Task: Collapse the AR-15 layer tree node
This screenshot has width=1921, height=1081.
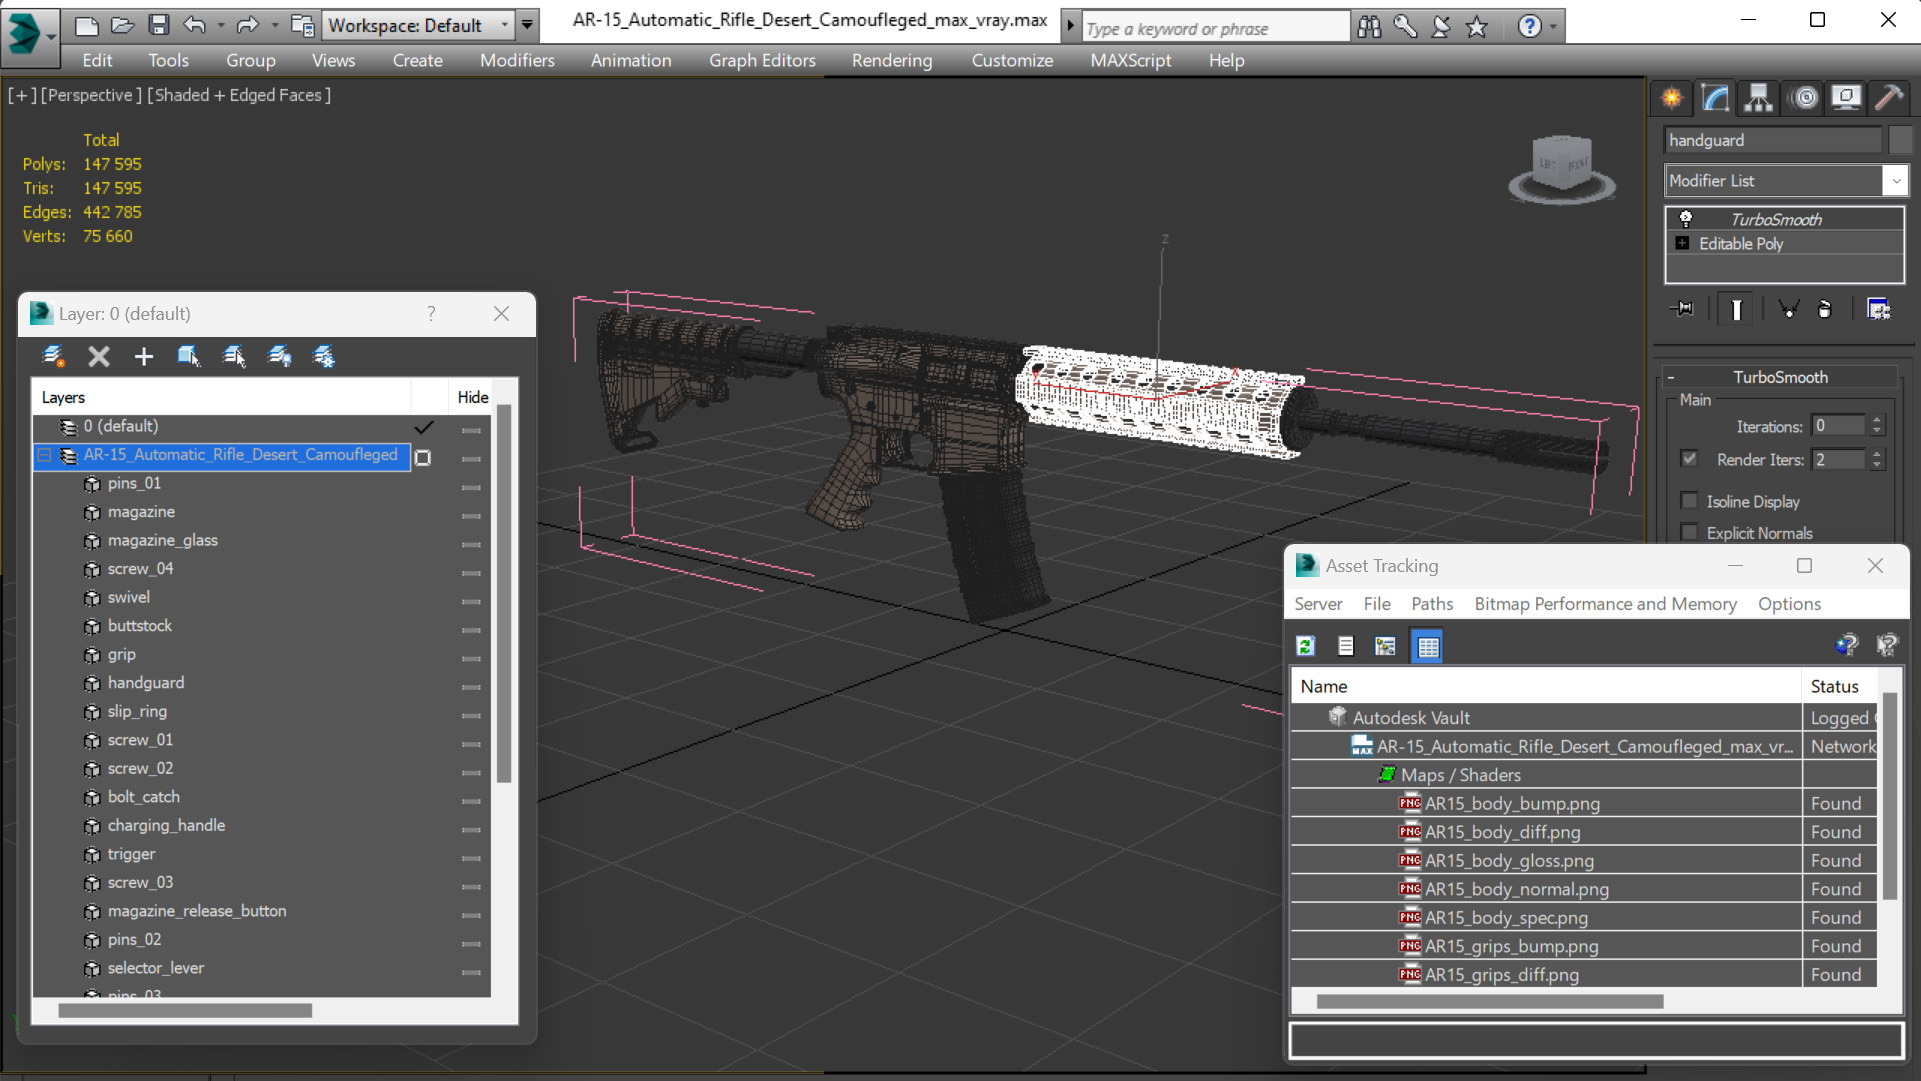Action: [44, 455]
